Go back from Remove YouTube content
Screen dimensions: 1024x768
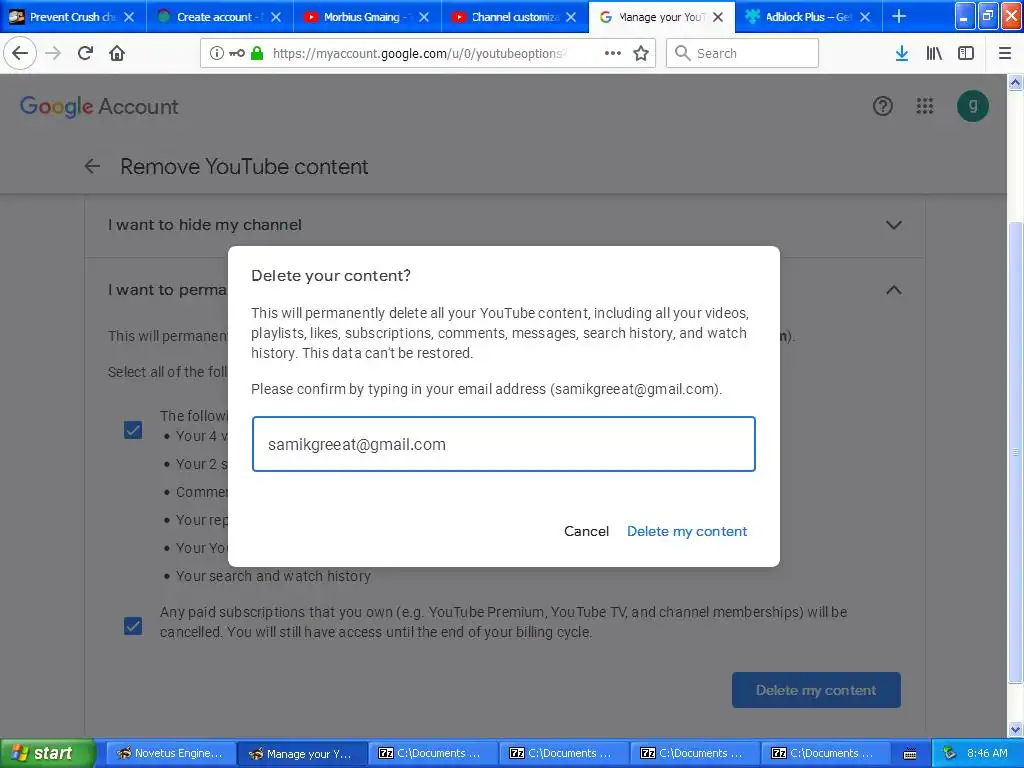pyautogui.click(x=92, y=167)
